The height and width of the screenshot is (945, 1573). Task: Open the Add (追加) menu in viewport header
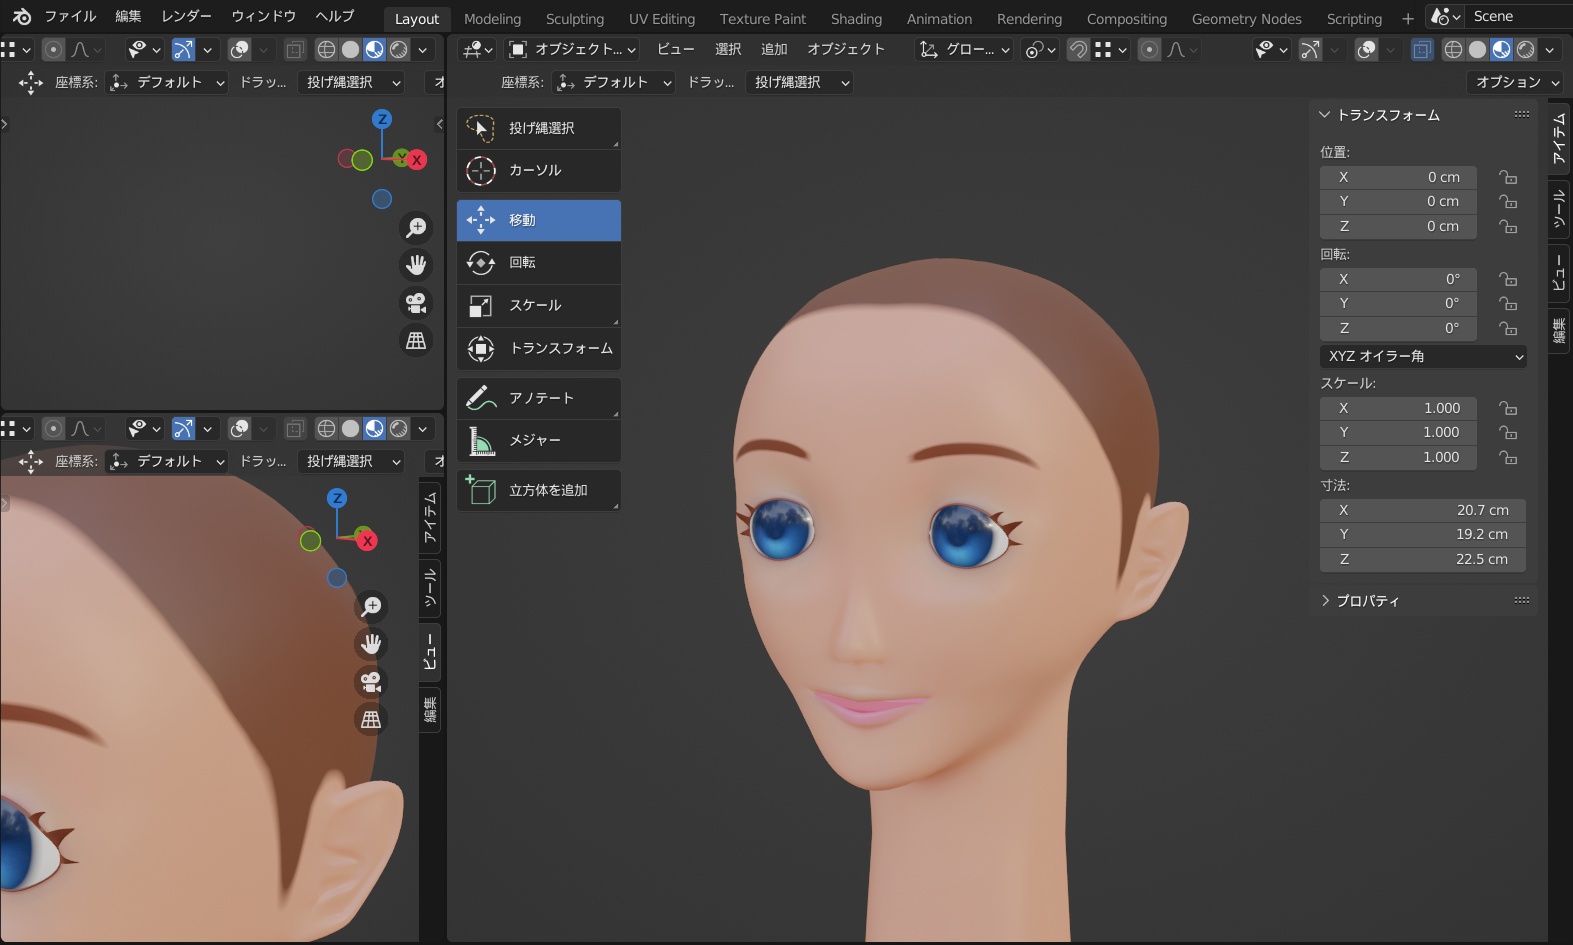[774, 49]
